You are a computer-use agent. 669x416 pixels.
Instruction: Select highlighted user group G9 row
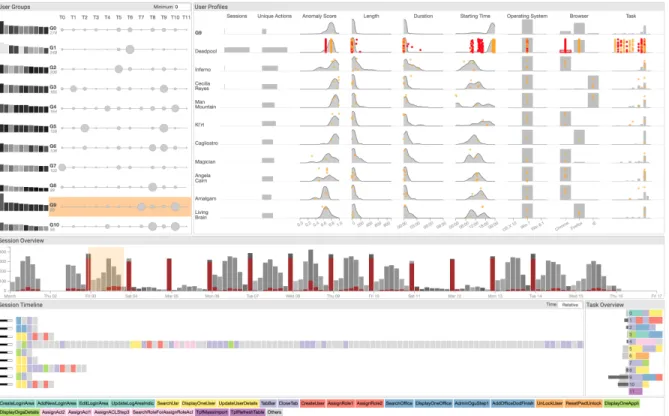point(119,207)
